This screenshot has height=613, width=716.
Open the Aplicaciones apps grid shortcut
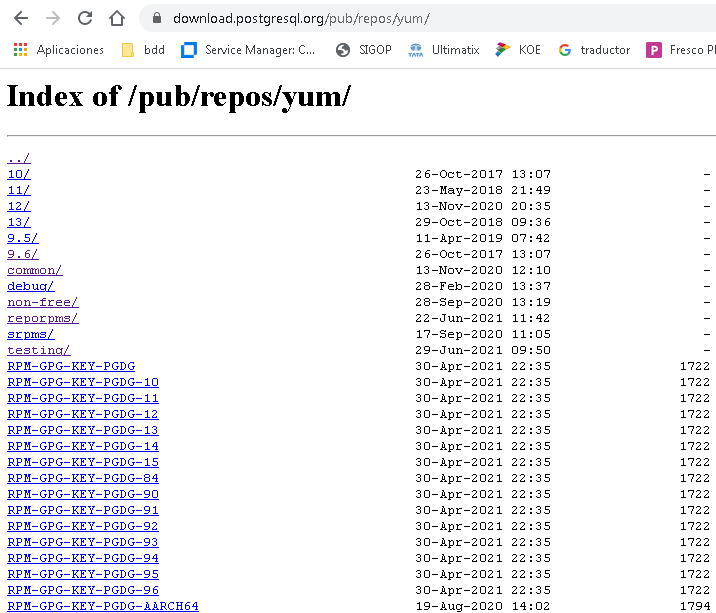tap(58, 49)
